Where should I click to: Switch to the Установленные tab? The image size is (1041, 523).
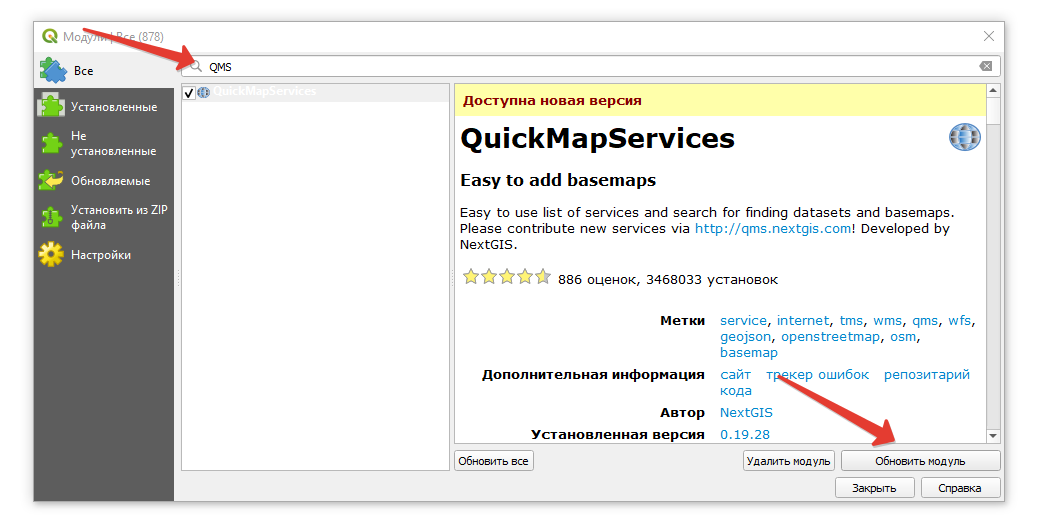tap(104, 106)
